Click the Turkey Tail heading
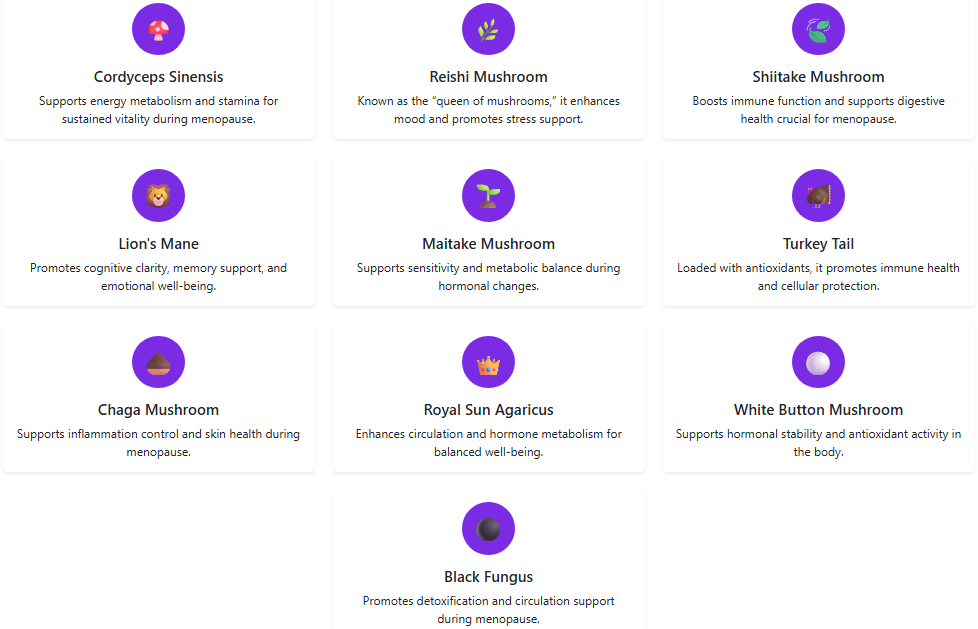The height and width of the screenshot is (629, 978). click(818, 244)
